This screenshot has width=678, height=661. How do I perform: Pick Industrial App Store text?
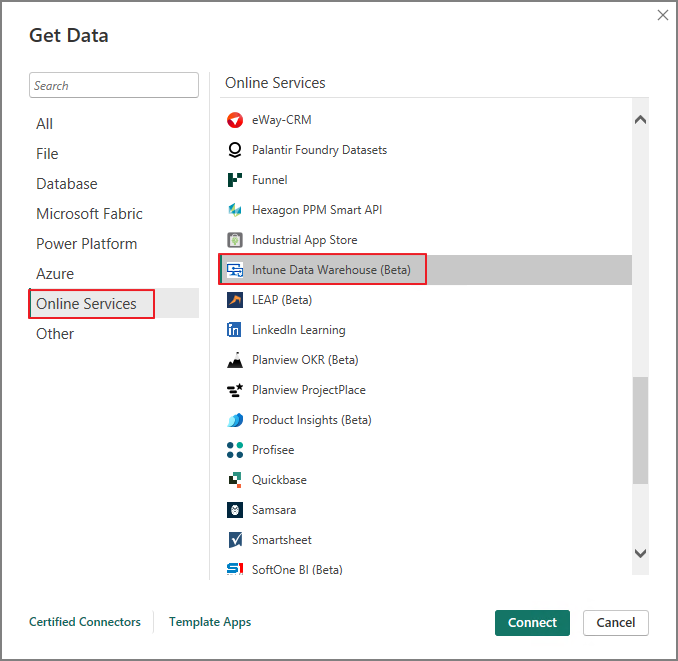click(305, 240)
